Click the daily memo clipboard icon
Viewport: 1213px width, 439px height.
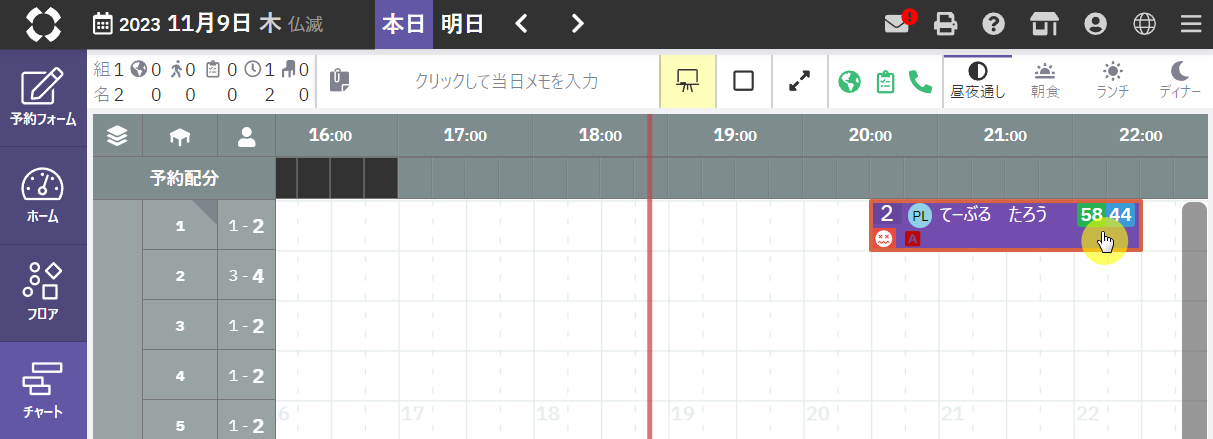pyautogui.click(x=339, y=80)
